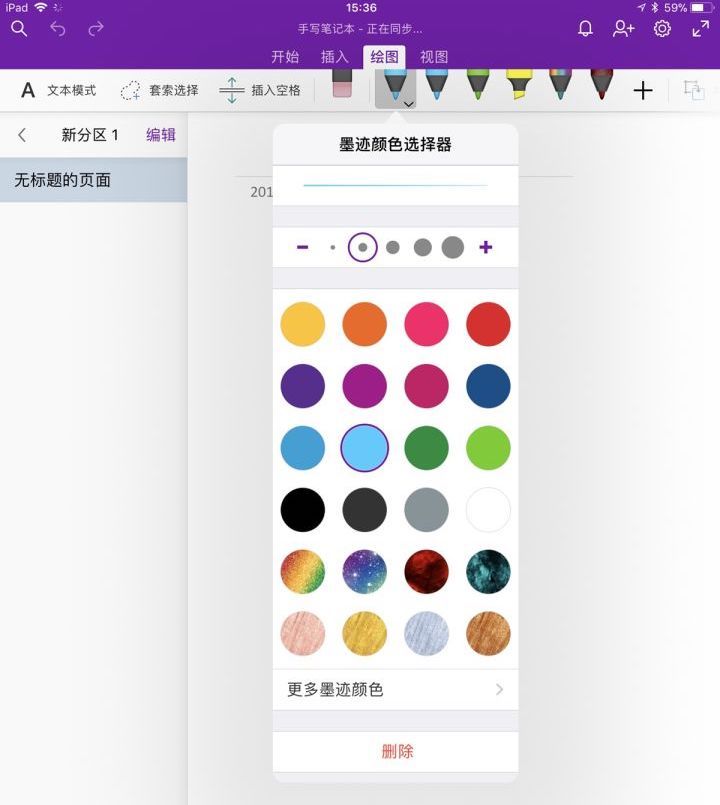This screenshot has width=720, height=805.
Task: Open the 无标题的页面 page
Action: tap(93, 180)
